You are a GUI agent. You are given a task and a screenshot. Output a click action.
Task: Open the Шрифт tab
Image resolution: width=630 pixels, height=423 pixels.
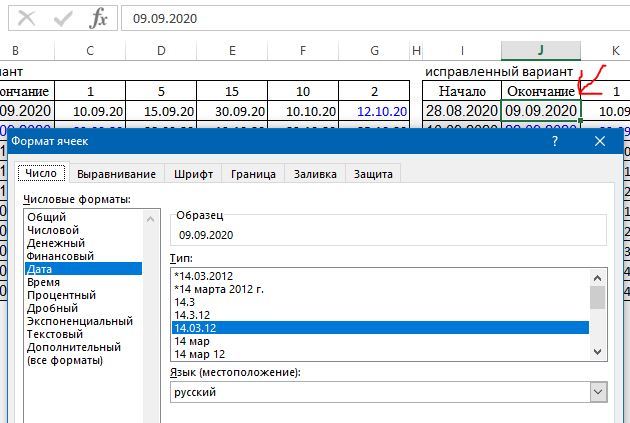[193, 174]
